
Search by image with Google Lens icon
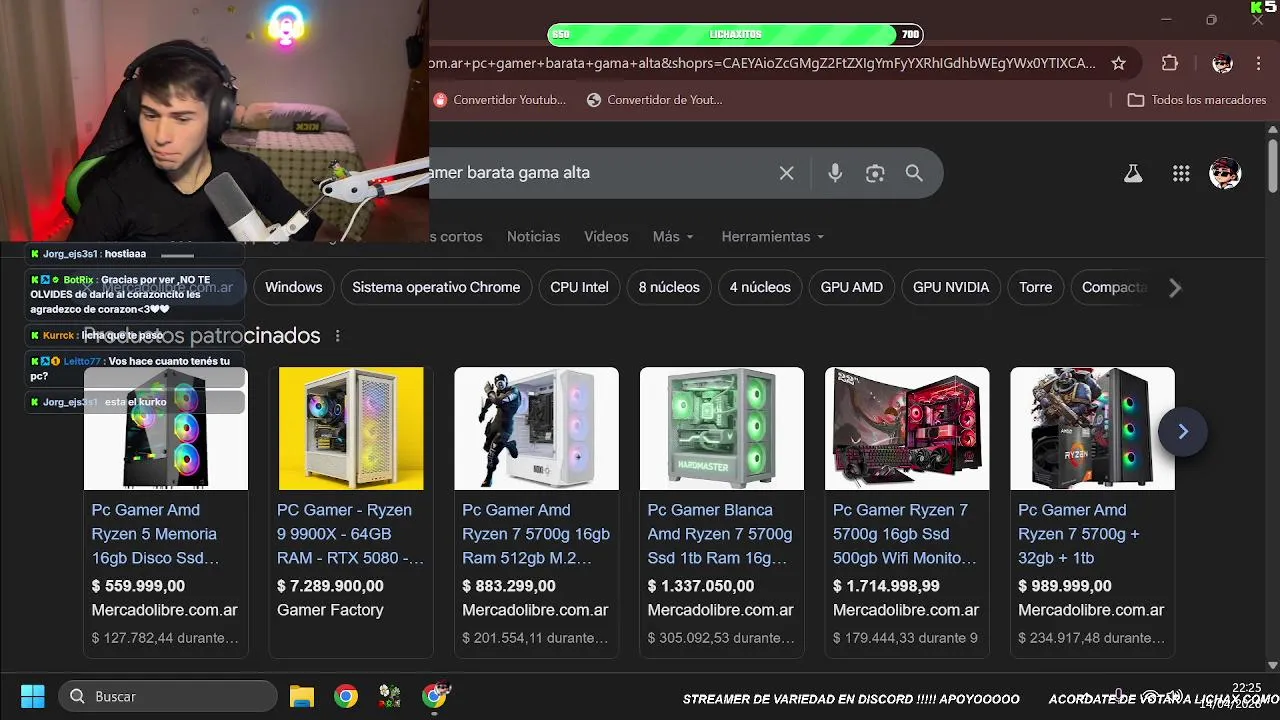[x=875, y=173]
